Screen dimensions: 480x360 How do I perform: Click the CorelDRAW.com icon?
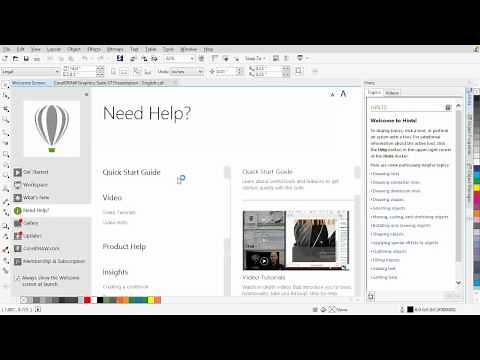(18, 248)
